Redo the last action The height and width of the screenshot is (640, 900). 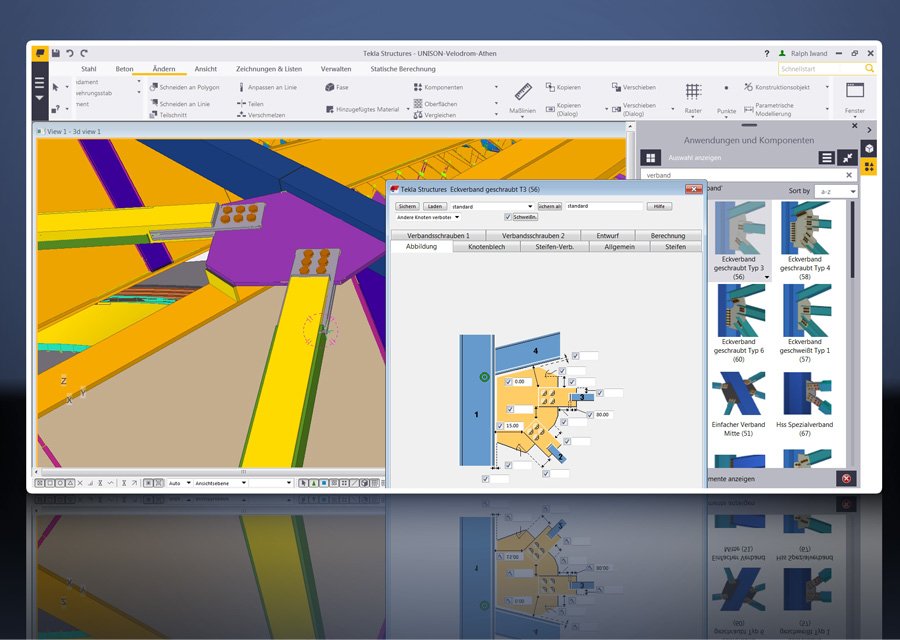(84, 53)
